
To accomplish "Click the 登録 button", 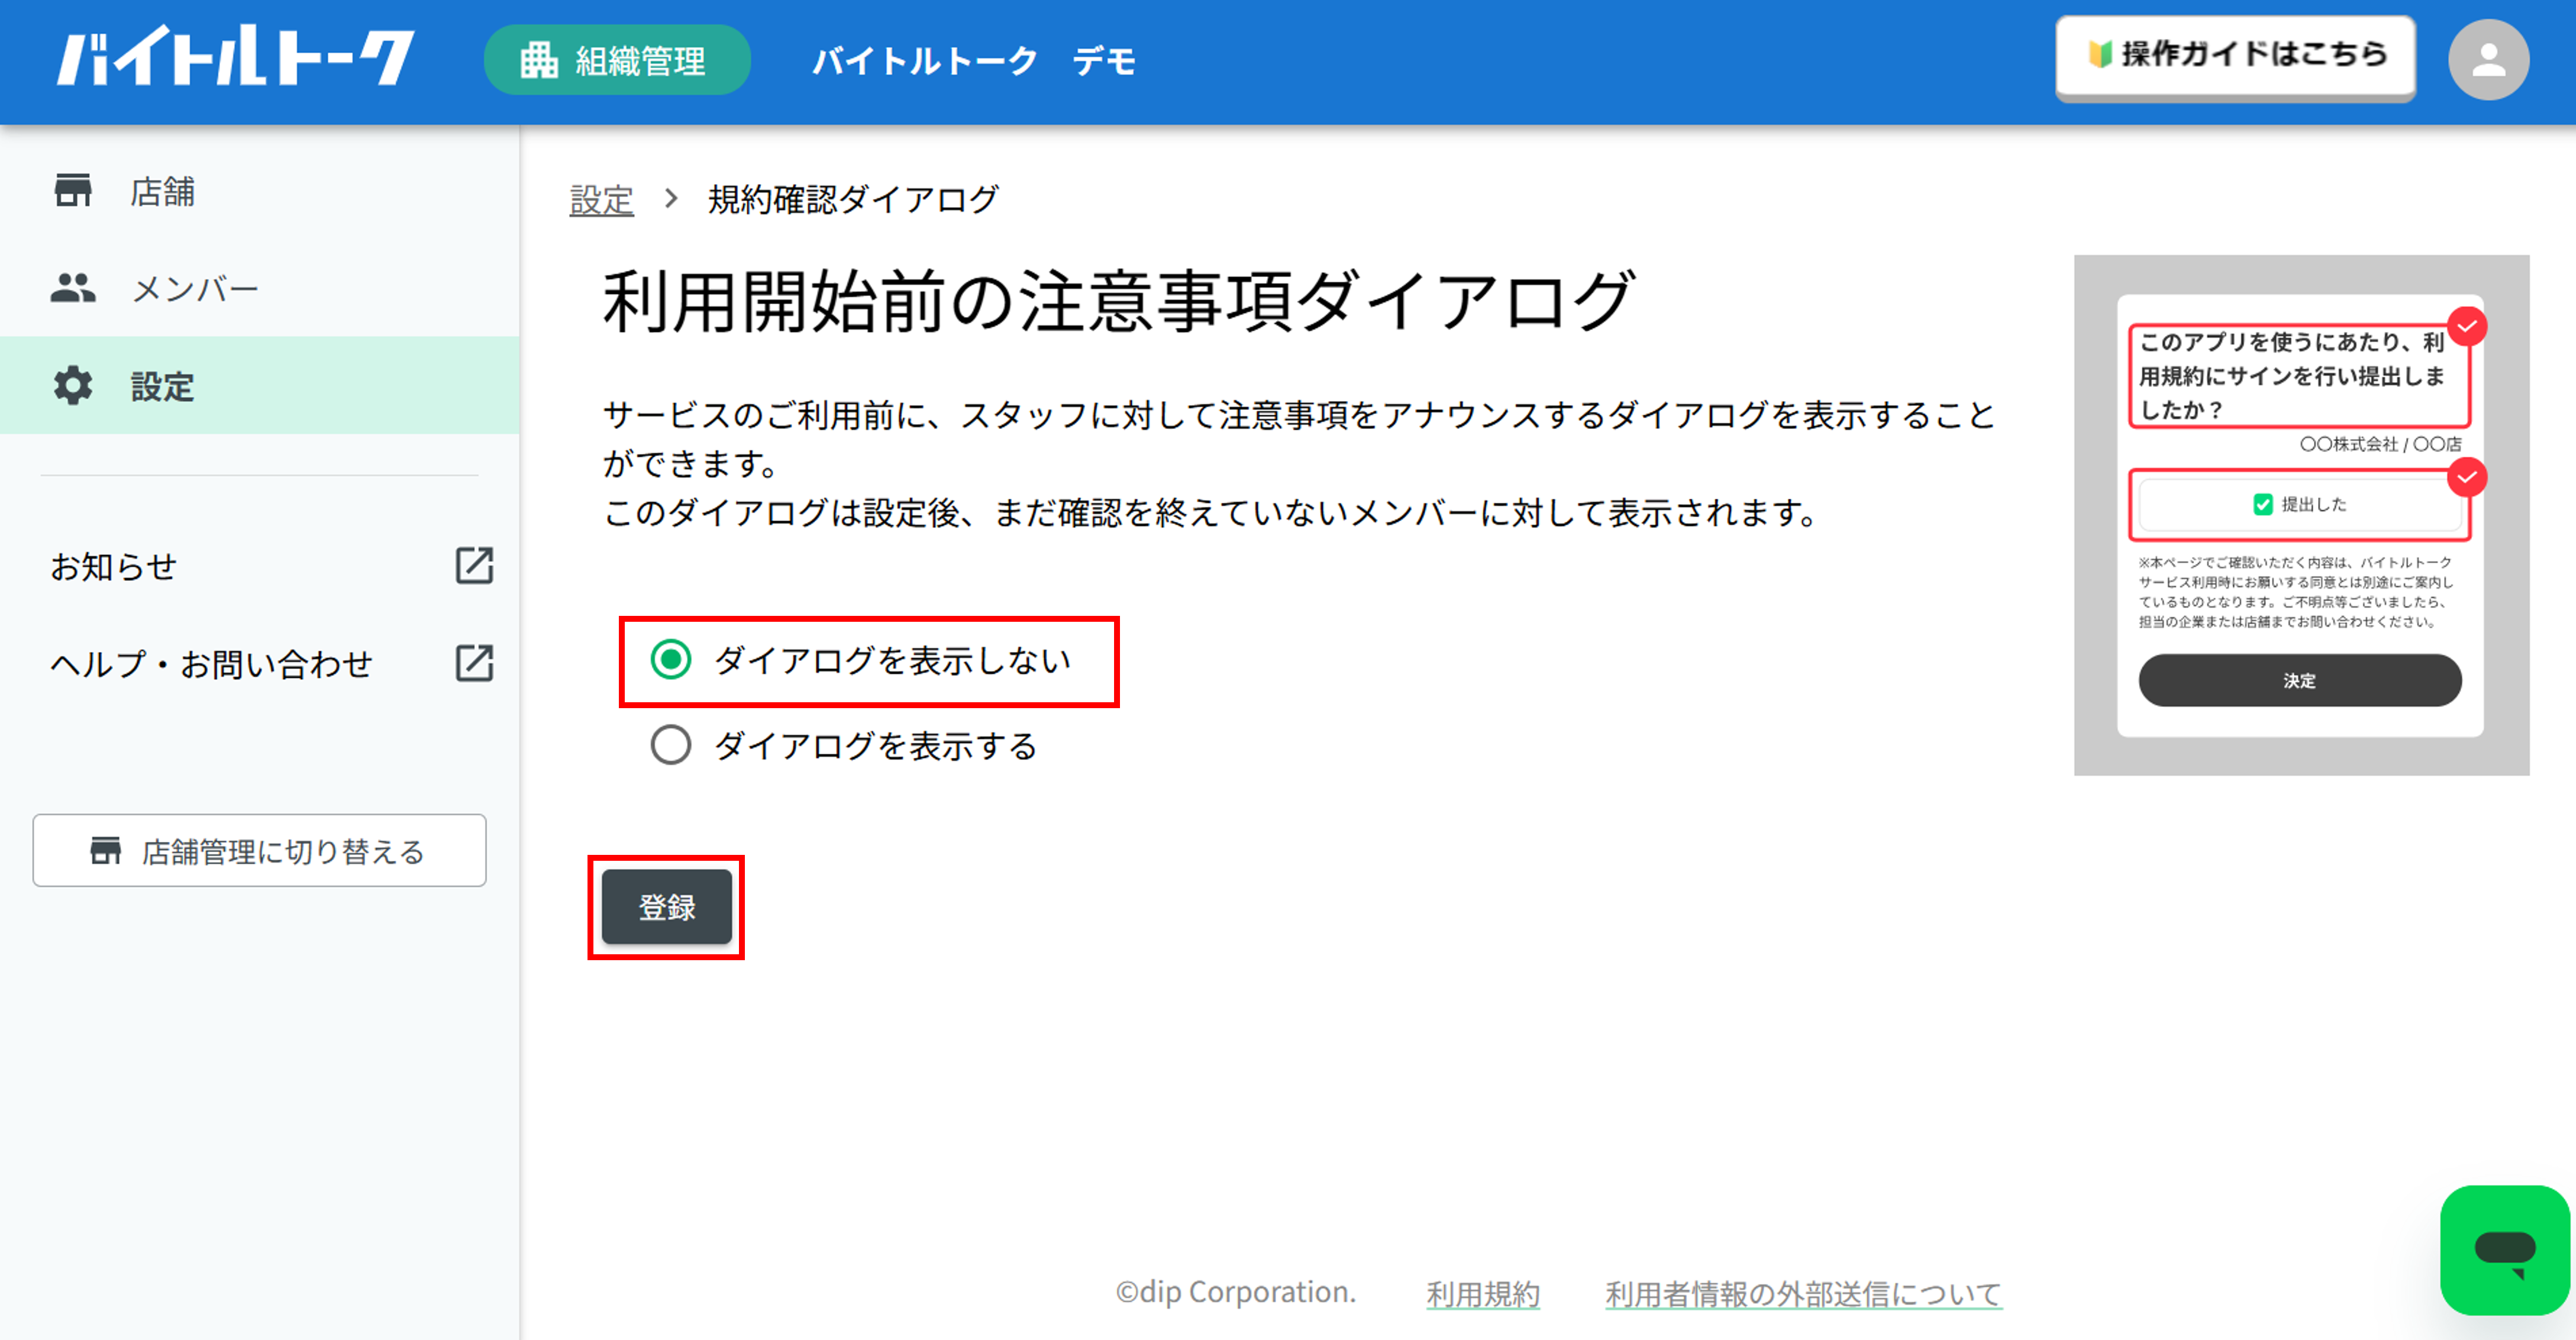I will pos(666,907).
